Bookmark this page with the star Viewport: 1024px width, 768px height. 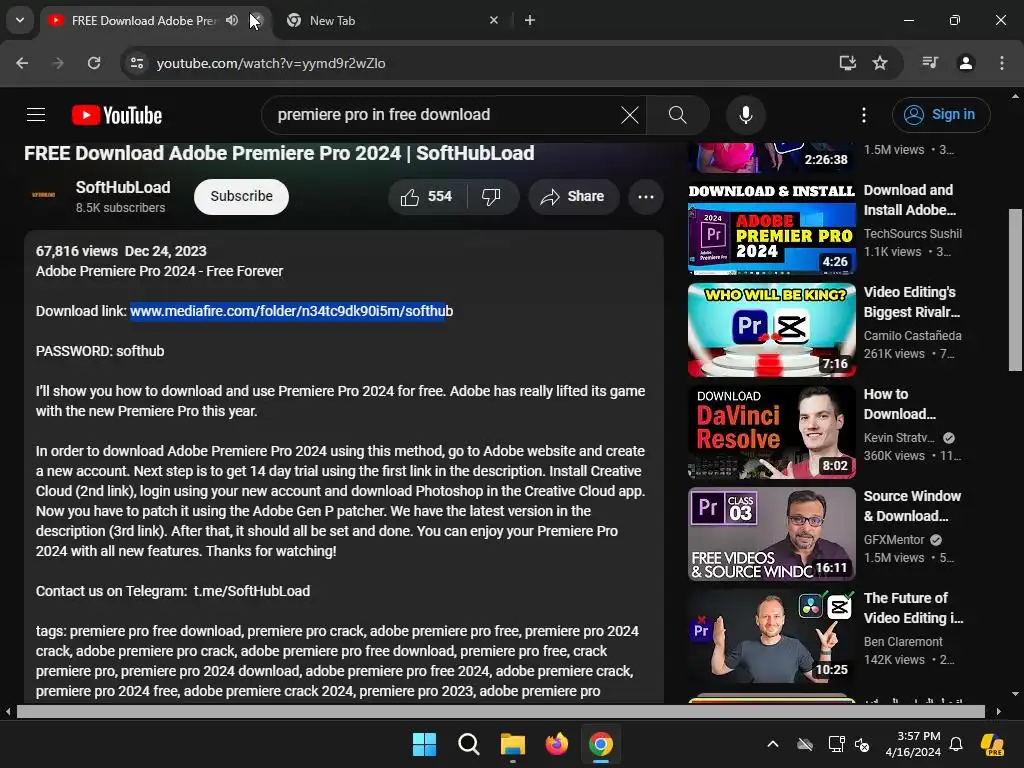880,63
